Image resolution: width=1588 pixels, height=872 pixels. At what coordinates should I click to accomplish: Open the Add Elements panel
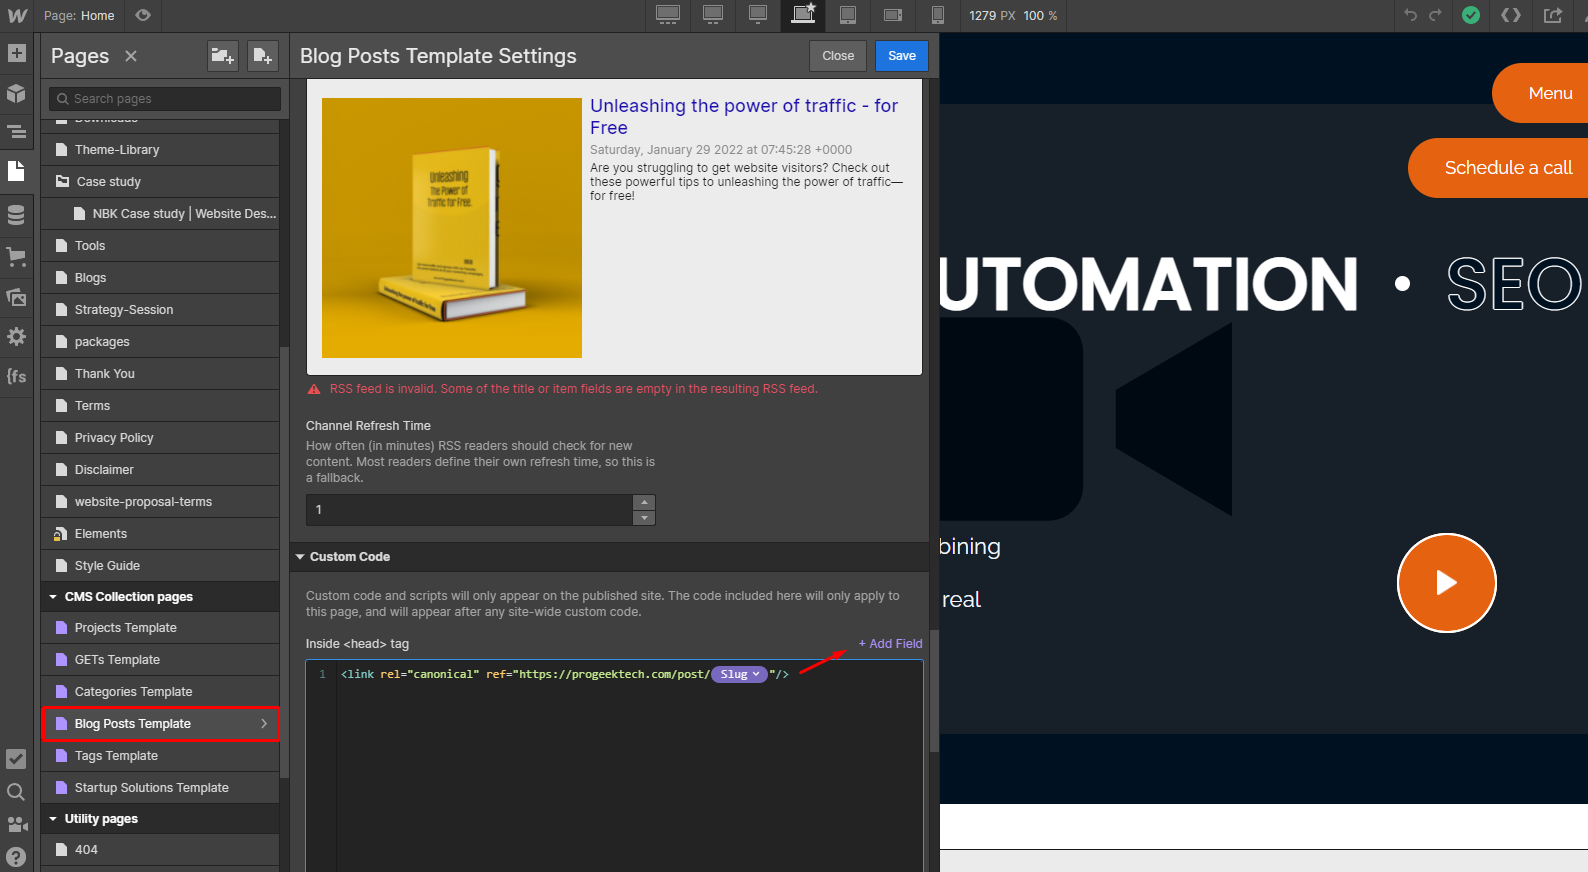pyautogui.click(x=16, y=53)
